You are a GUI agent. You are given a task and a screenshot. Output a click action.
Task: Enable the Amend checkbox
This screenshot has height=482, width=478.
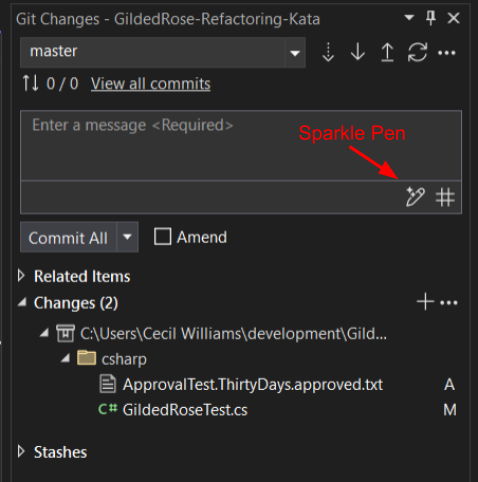click(x=163, y=237)
